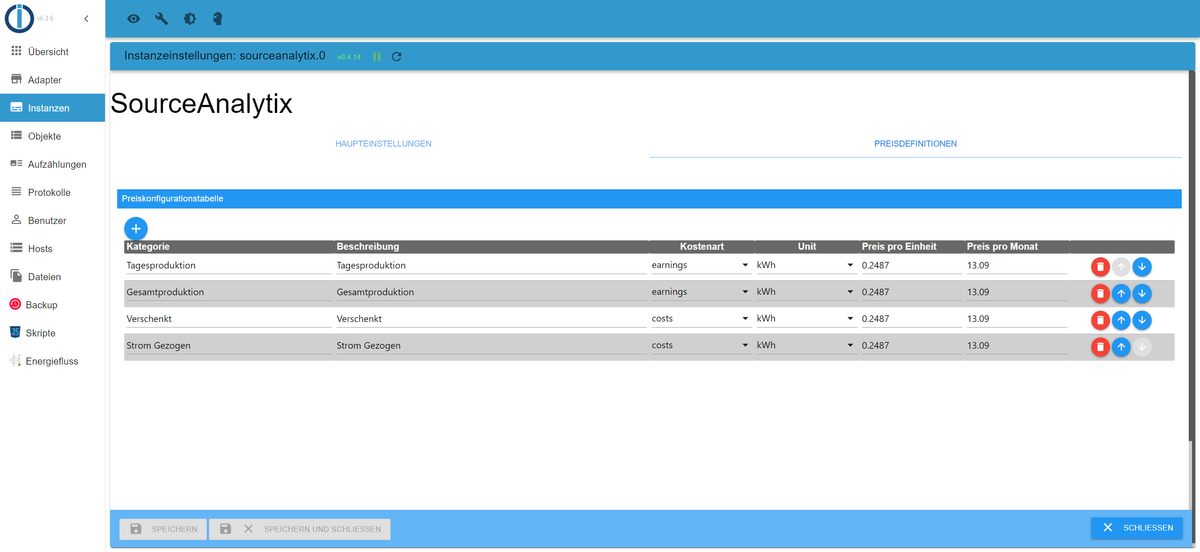Open Unit dropdown for Strom Gezogen
This screenshot has height=552, width=1200.
click(x=805, y=345)
